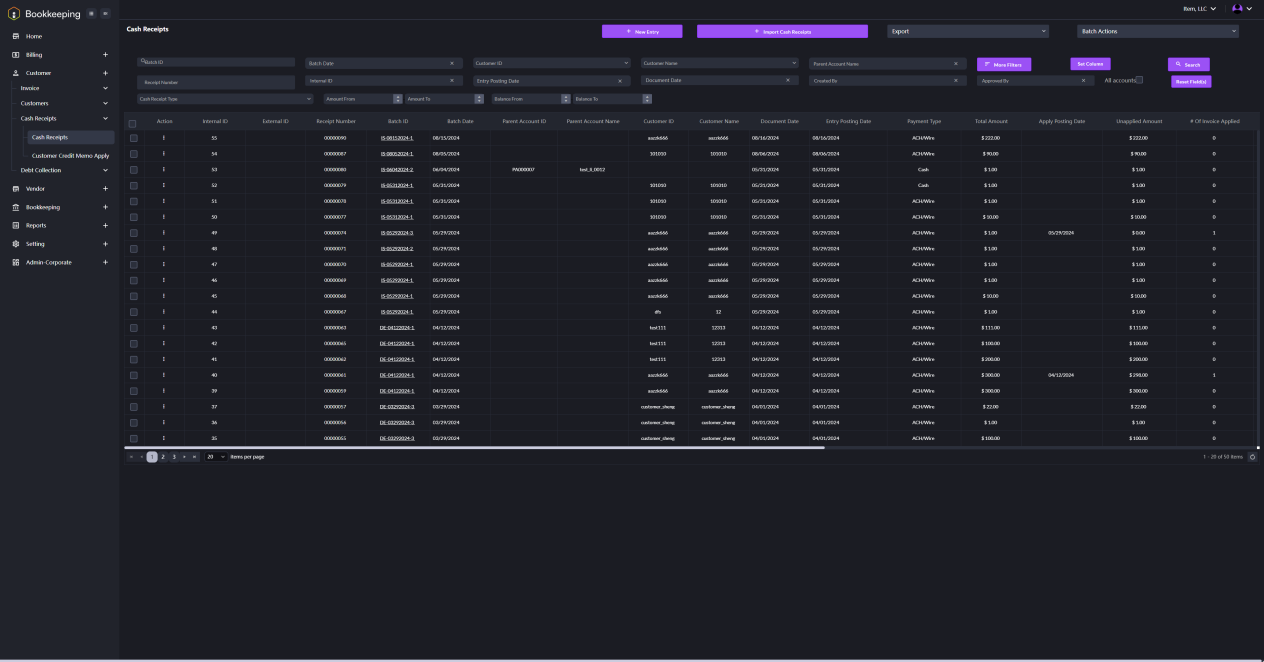
Task: Open batch IS-08152024-1 via its link
Action: (397, 138)
